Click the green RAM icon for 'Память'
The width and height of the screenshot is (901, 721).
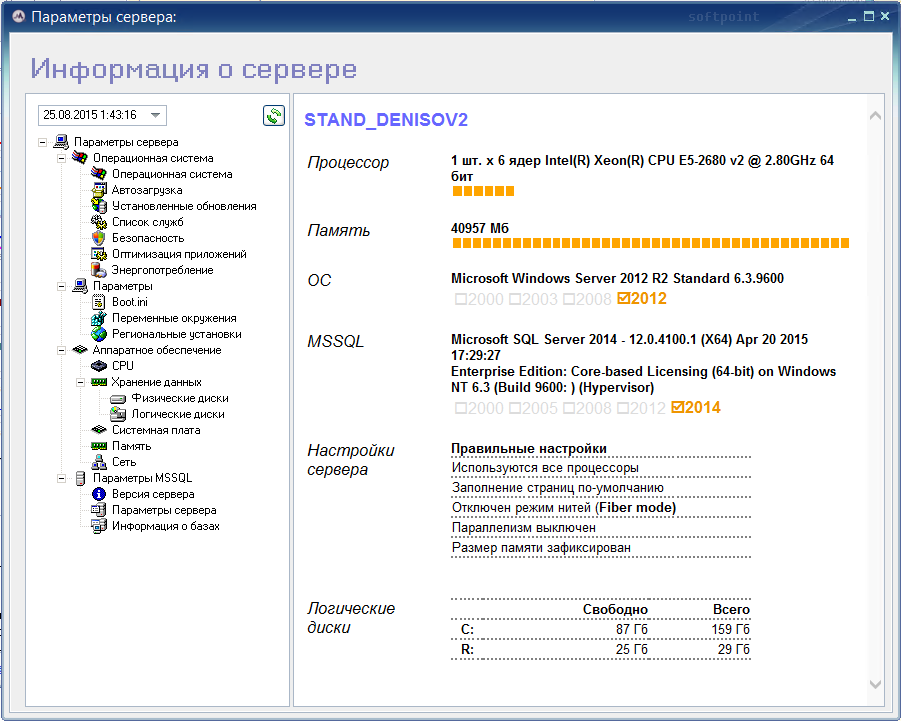(x=99, y=446)
